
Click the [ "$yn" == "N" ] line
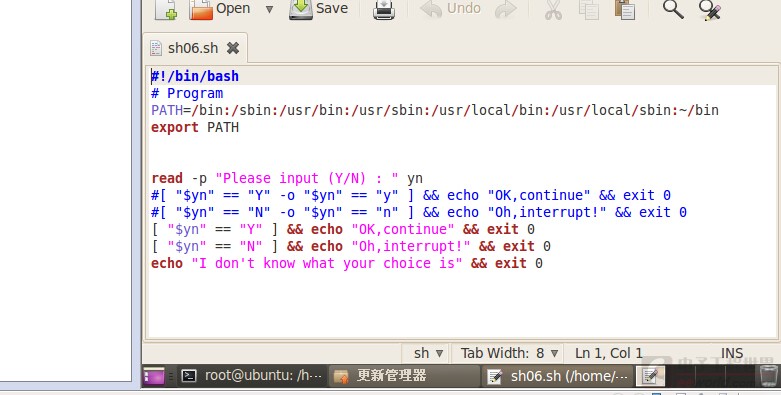click(351, 246)
